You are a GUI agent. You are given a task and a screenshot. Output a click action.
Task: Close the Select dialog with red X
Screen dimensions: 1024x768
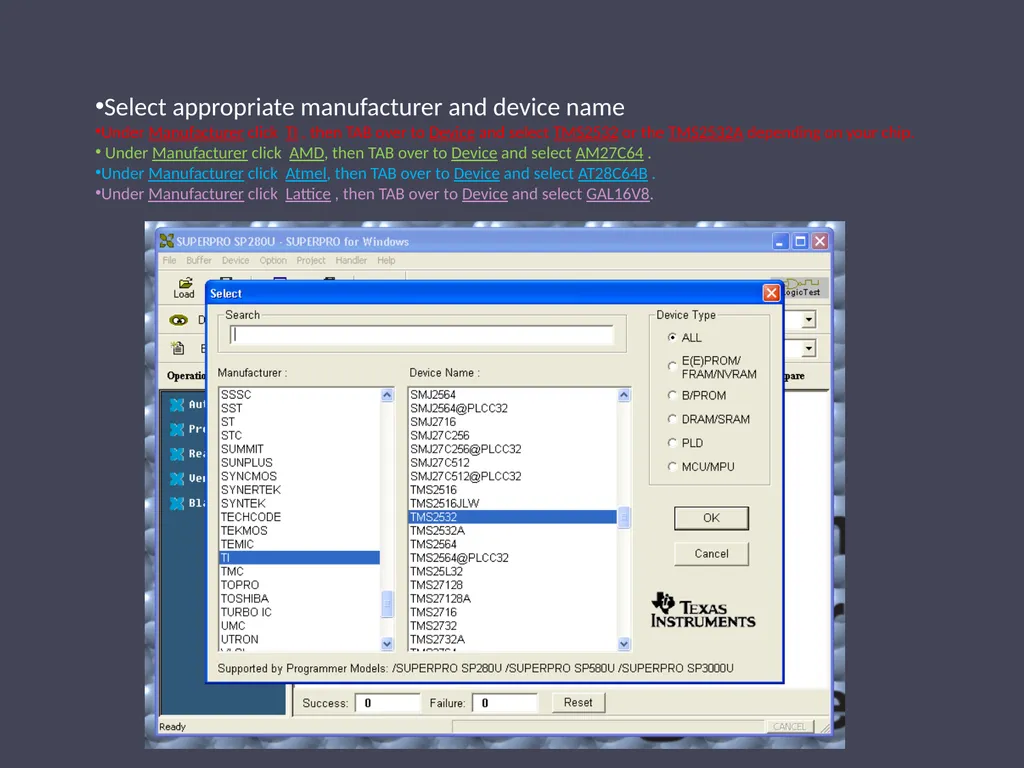click(771, 293)
